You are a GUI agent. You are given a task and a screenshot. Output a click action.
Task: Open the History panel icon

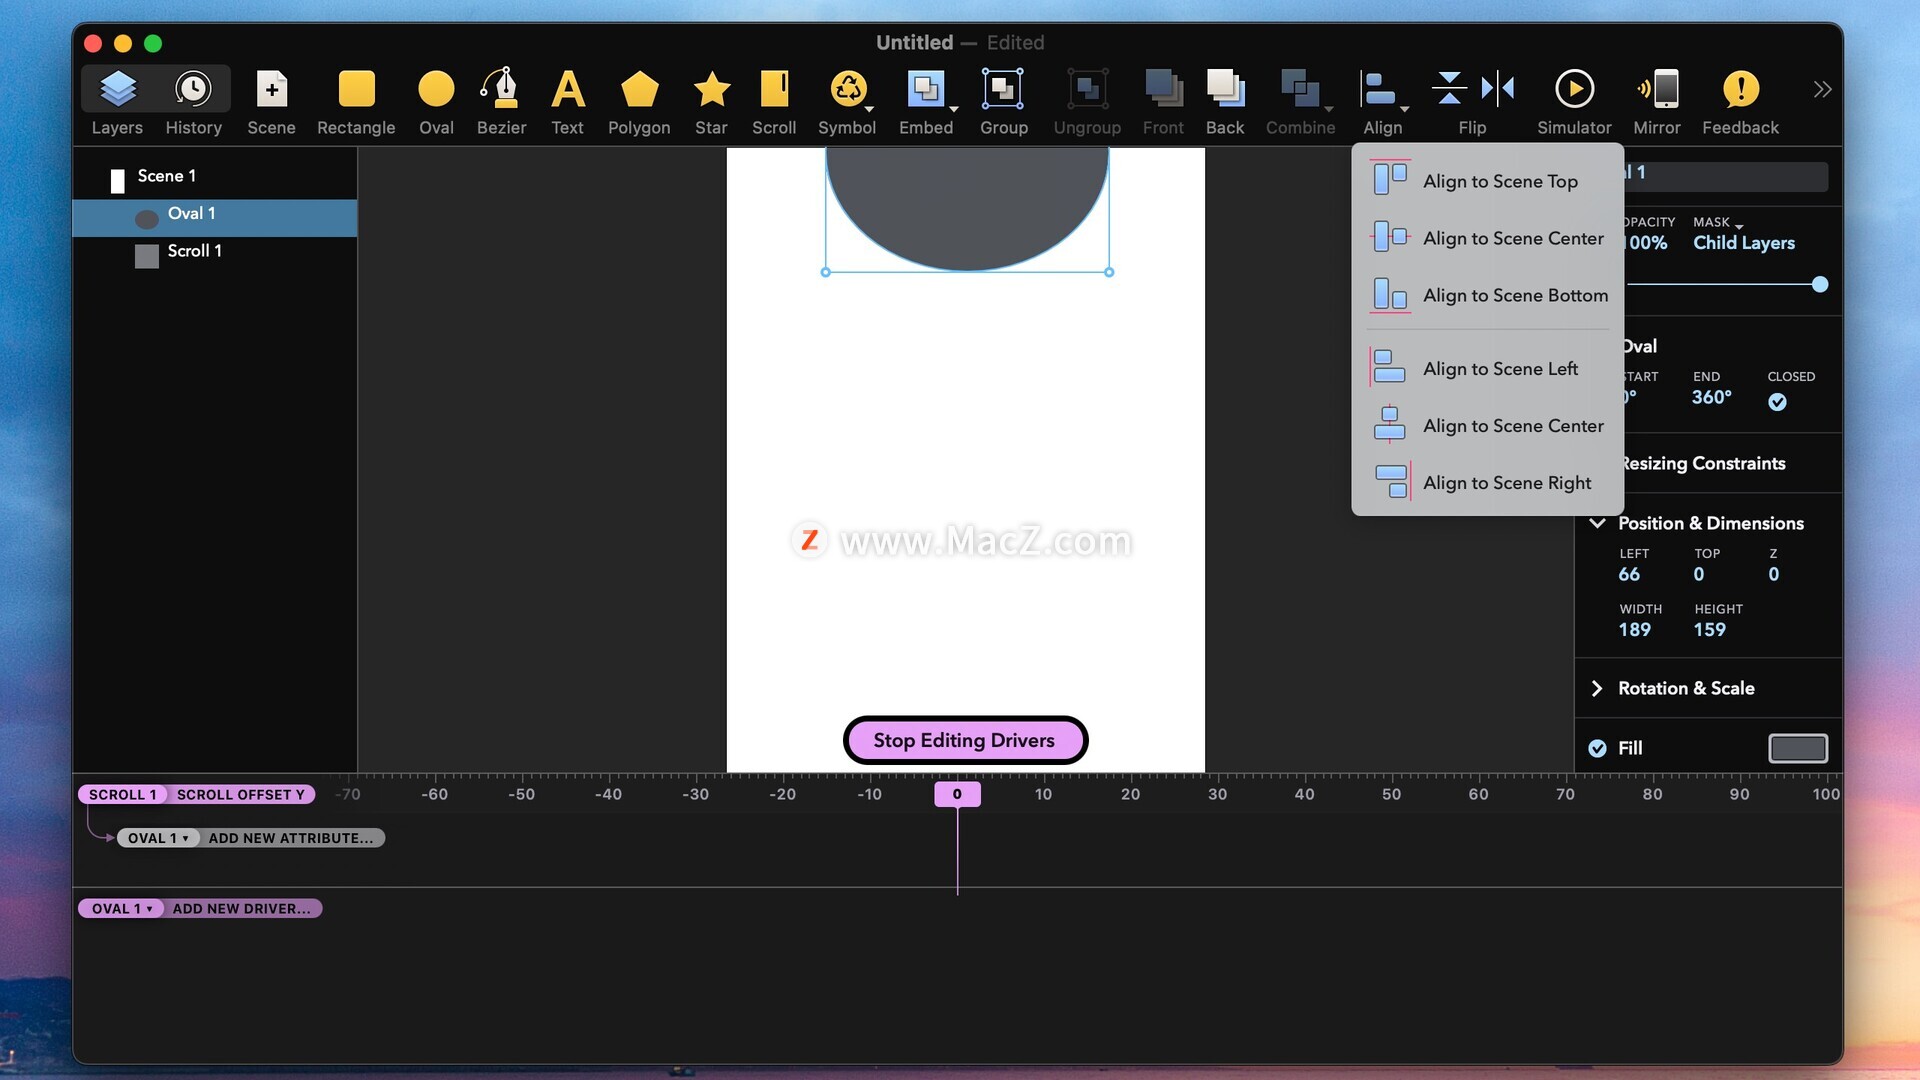pyautogui.click(x=193, y=90)
